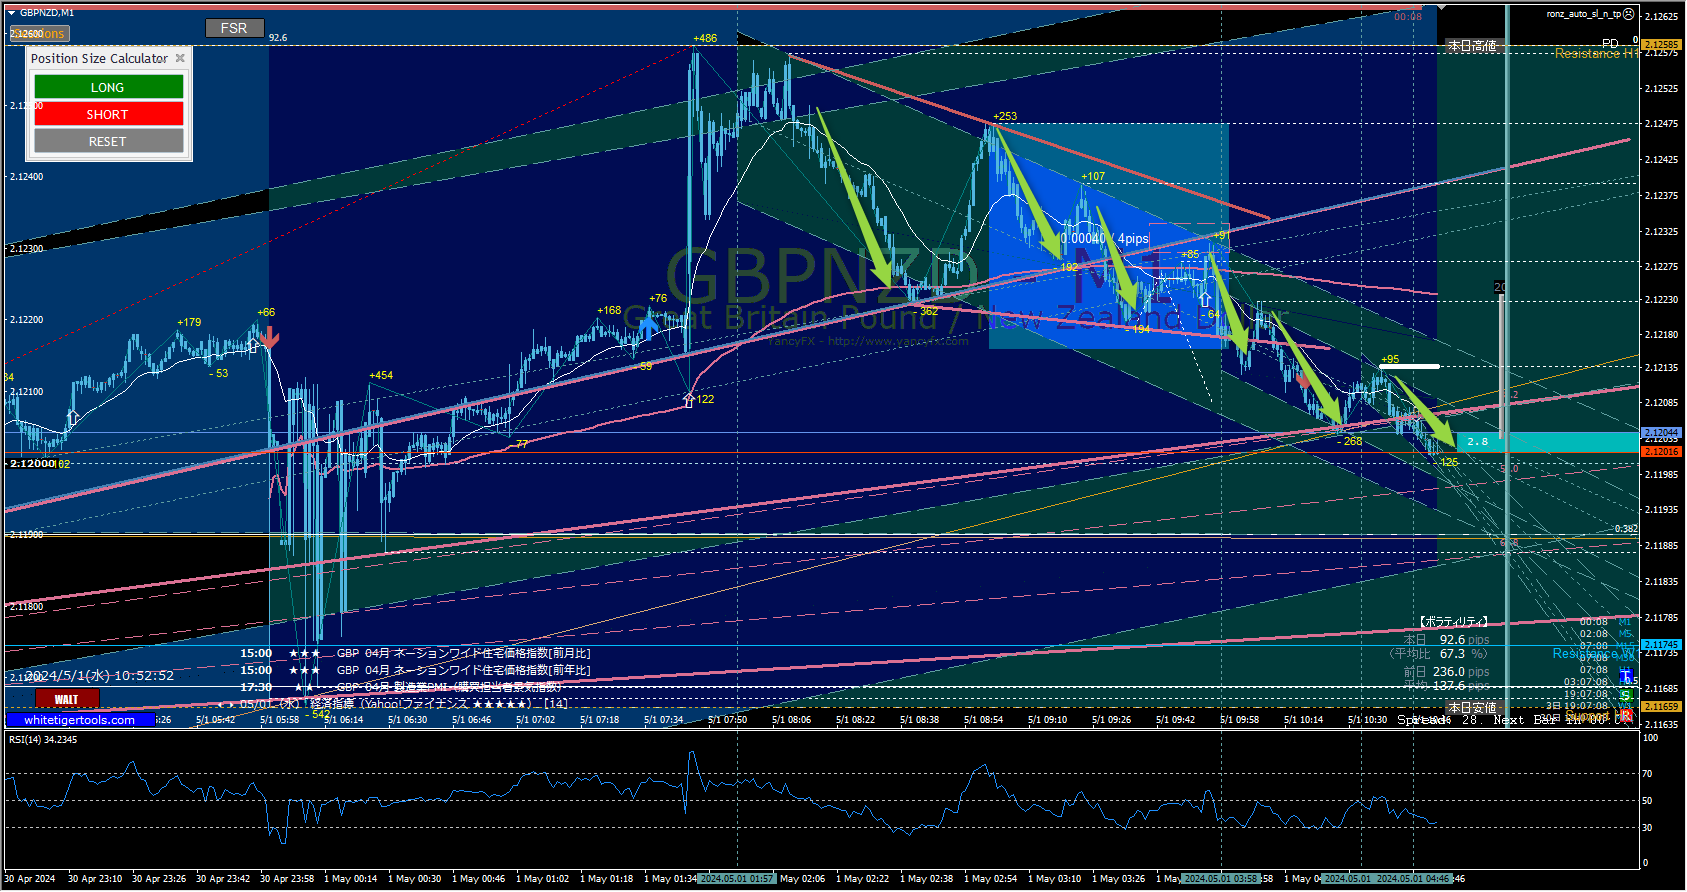Toggle the FSR button on chart

234,28
